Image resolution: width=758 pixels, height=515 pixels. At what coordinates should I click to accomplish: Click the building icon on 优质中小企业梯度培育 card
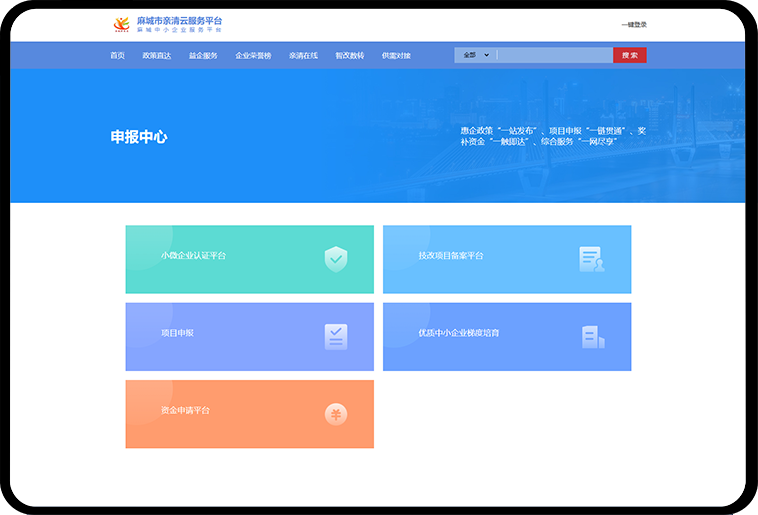pyautogui.click(x=592, y=337)
